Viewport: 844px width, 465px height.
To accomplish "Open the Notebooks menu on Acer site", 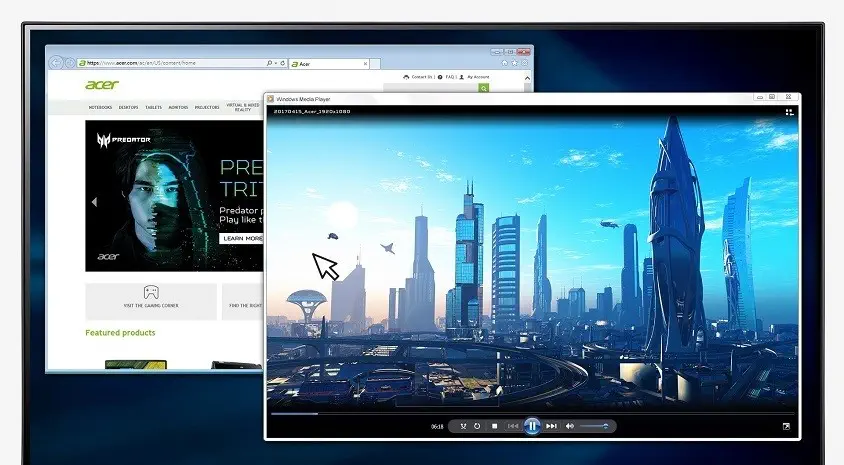I will [101, 107].
